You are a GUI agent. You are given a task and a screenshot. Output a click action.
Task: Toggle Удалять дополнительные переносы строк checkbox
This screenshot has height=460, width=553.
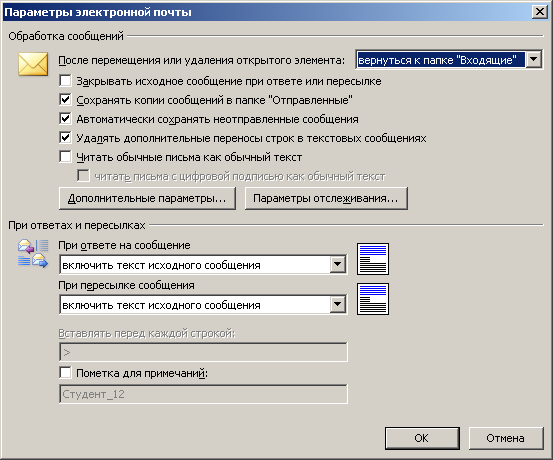coord(66,138)
